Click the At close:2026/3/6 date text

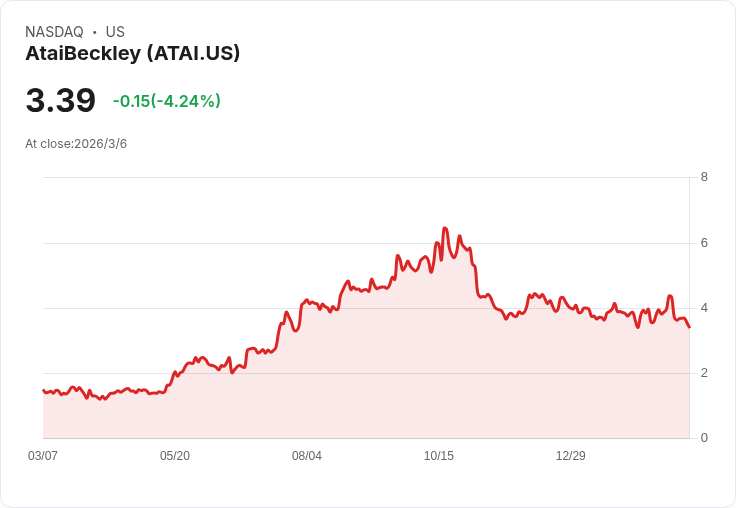pyautogui.click(x=76, y=144)
